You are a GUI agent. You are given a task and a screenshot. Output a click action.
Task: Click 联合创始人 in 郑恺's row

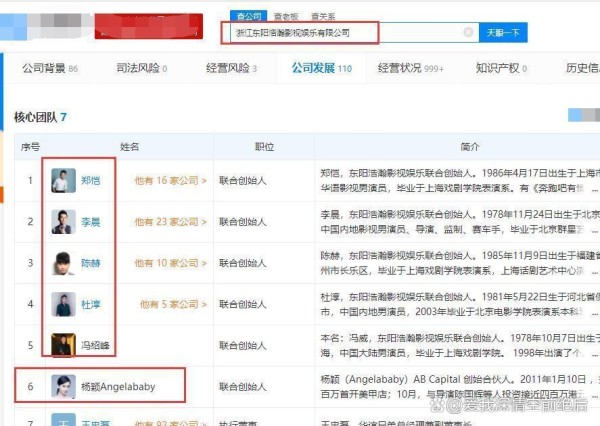click(x=243, y=180)
